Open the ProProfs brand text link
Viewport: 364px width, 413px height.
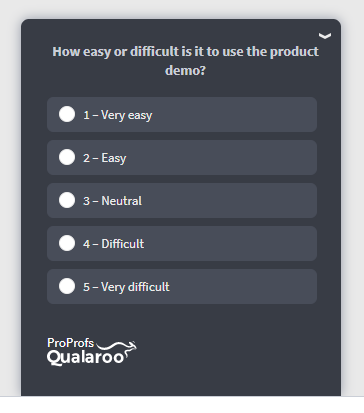71,343
